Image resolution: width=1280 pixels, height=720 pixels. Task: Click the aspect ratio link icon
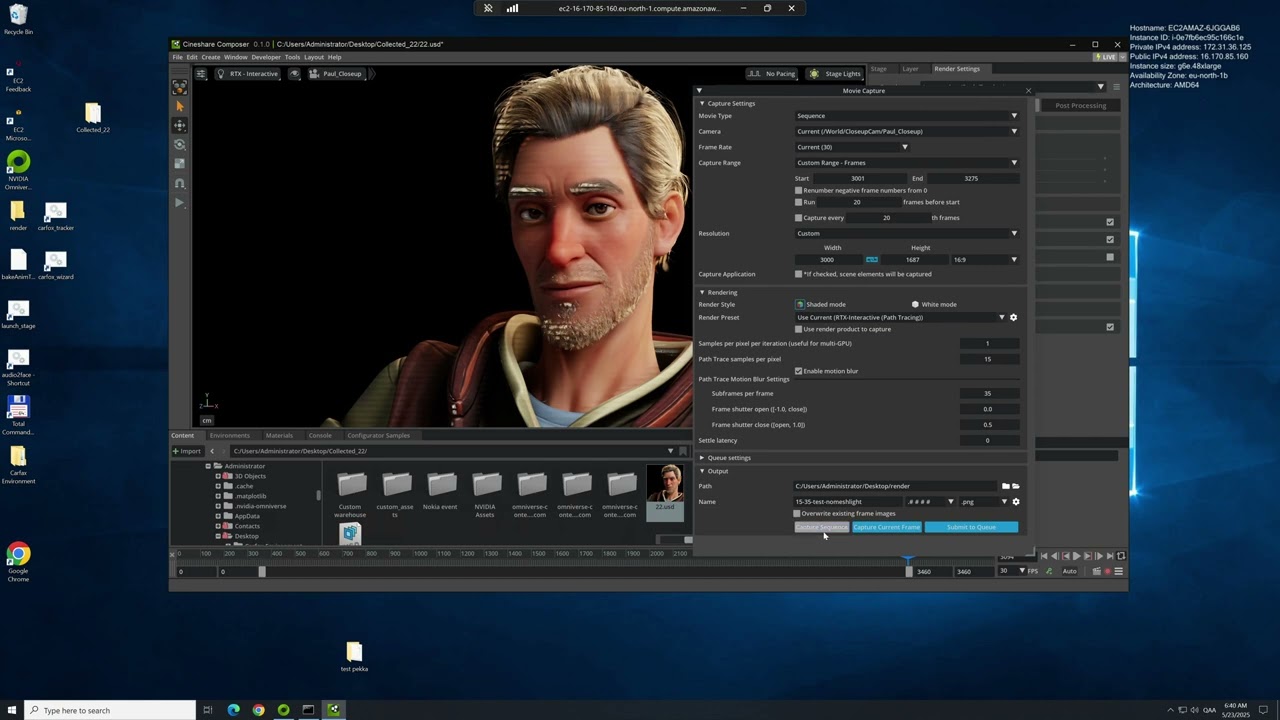(872, 260)
